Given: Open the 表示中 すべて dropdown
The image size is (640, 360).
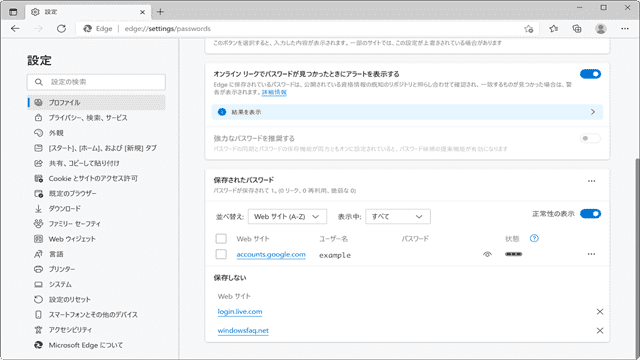Looking at the screenshot, I should [x=398, y=216].
